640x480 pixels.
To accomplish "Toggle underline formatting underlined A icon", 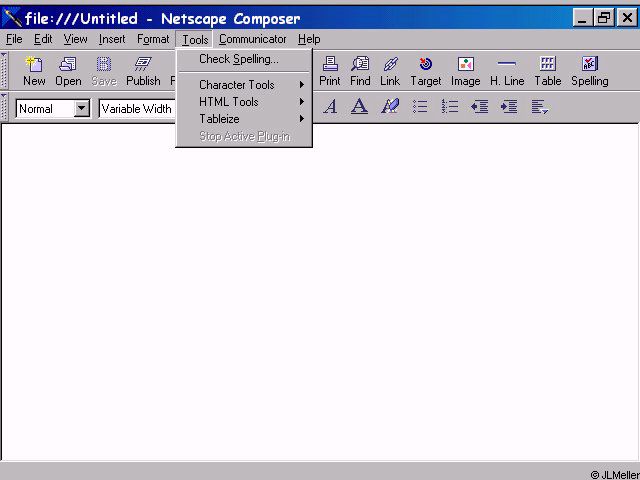I will (359, 107).
